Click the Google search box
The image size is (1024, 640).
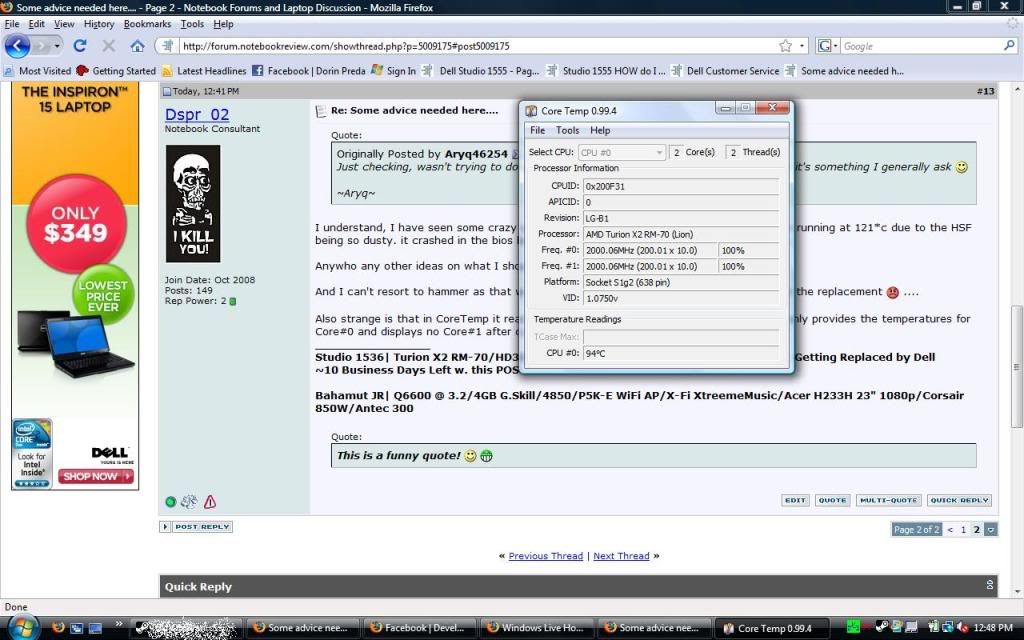coord(921,46)
